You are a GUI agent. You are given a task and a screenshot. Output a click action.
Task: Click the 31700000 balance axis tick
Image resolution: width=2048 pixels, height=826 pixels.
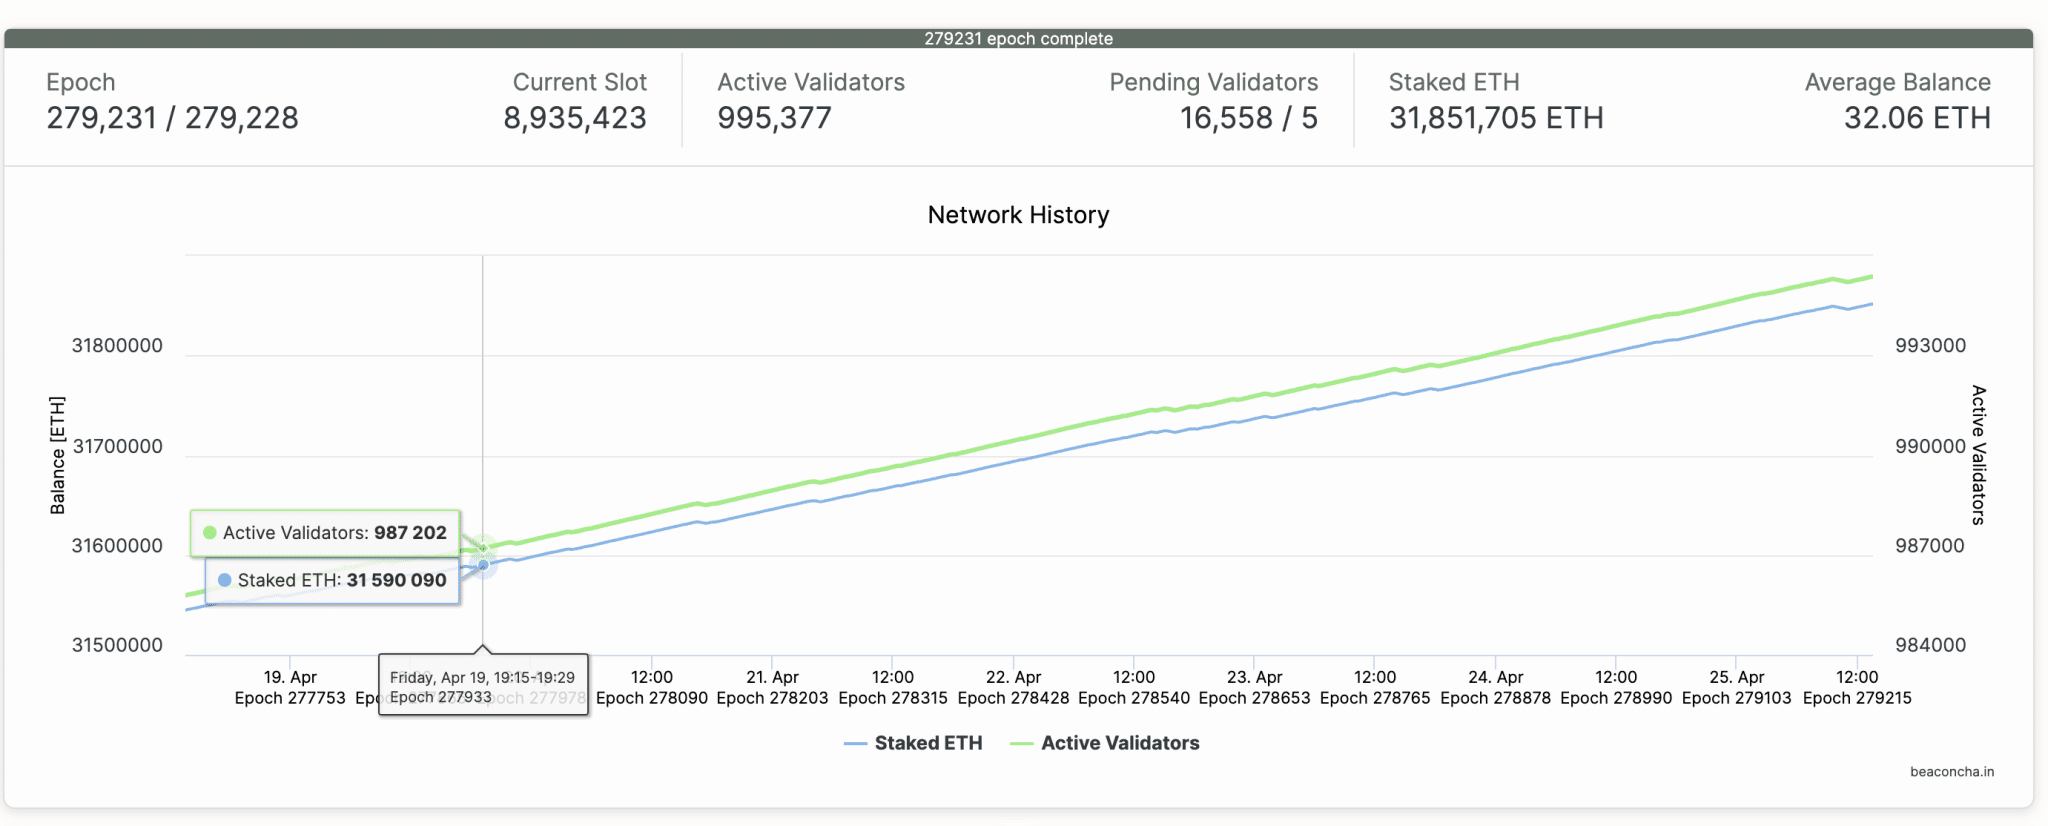[117, 447]
